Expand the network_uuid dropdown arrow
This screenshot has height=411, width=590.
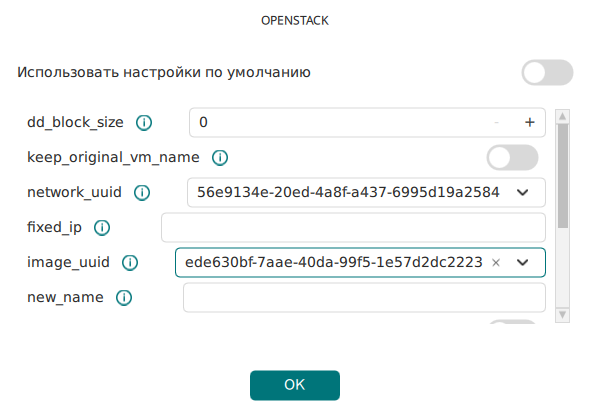pos(523,193)
